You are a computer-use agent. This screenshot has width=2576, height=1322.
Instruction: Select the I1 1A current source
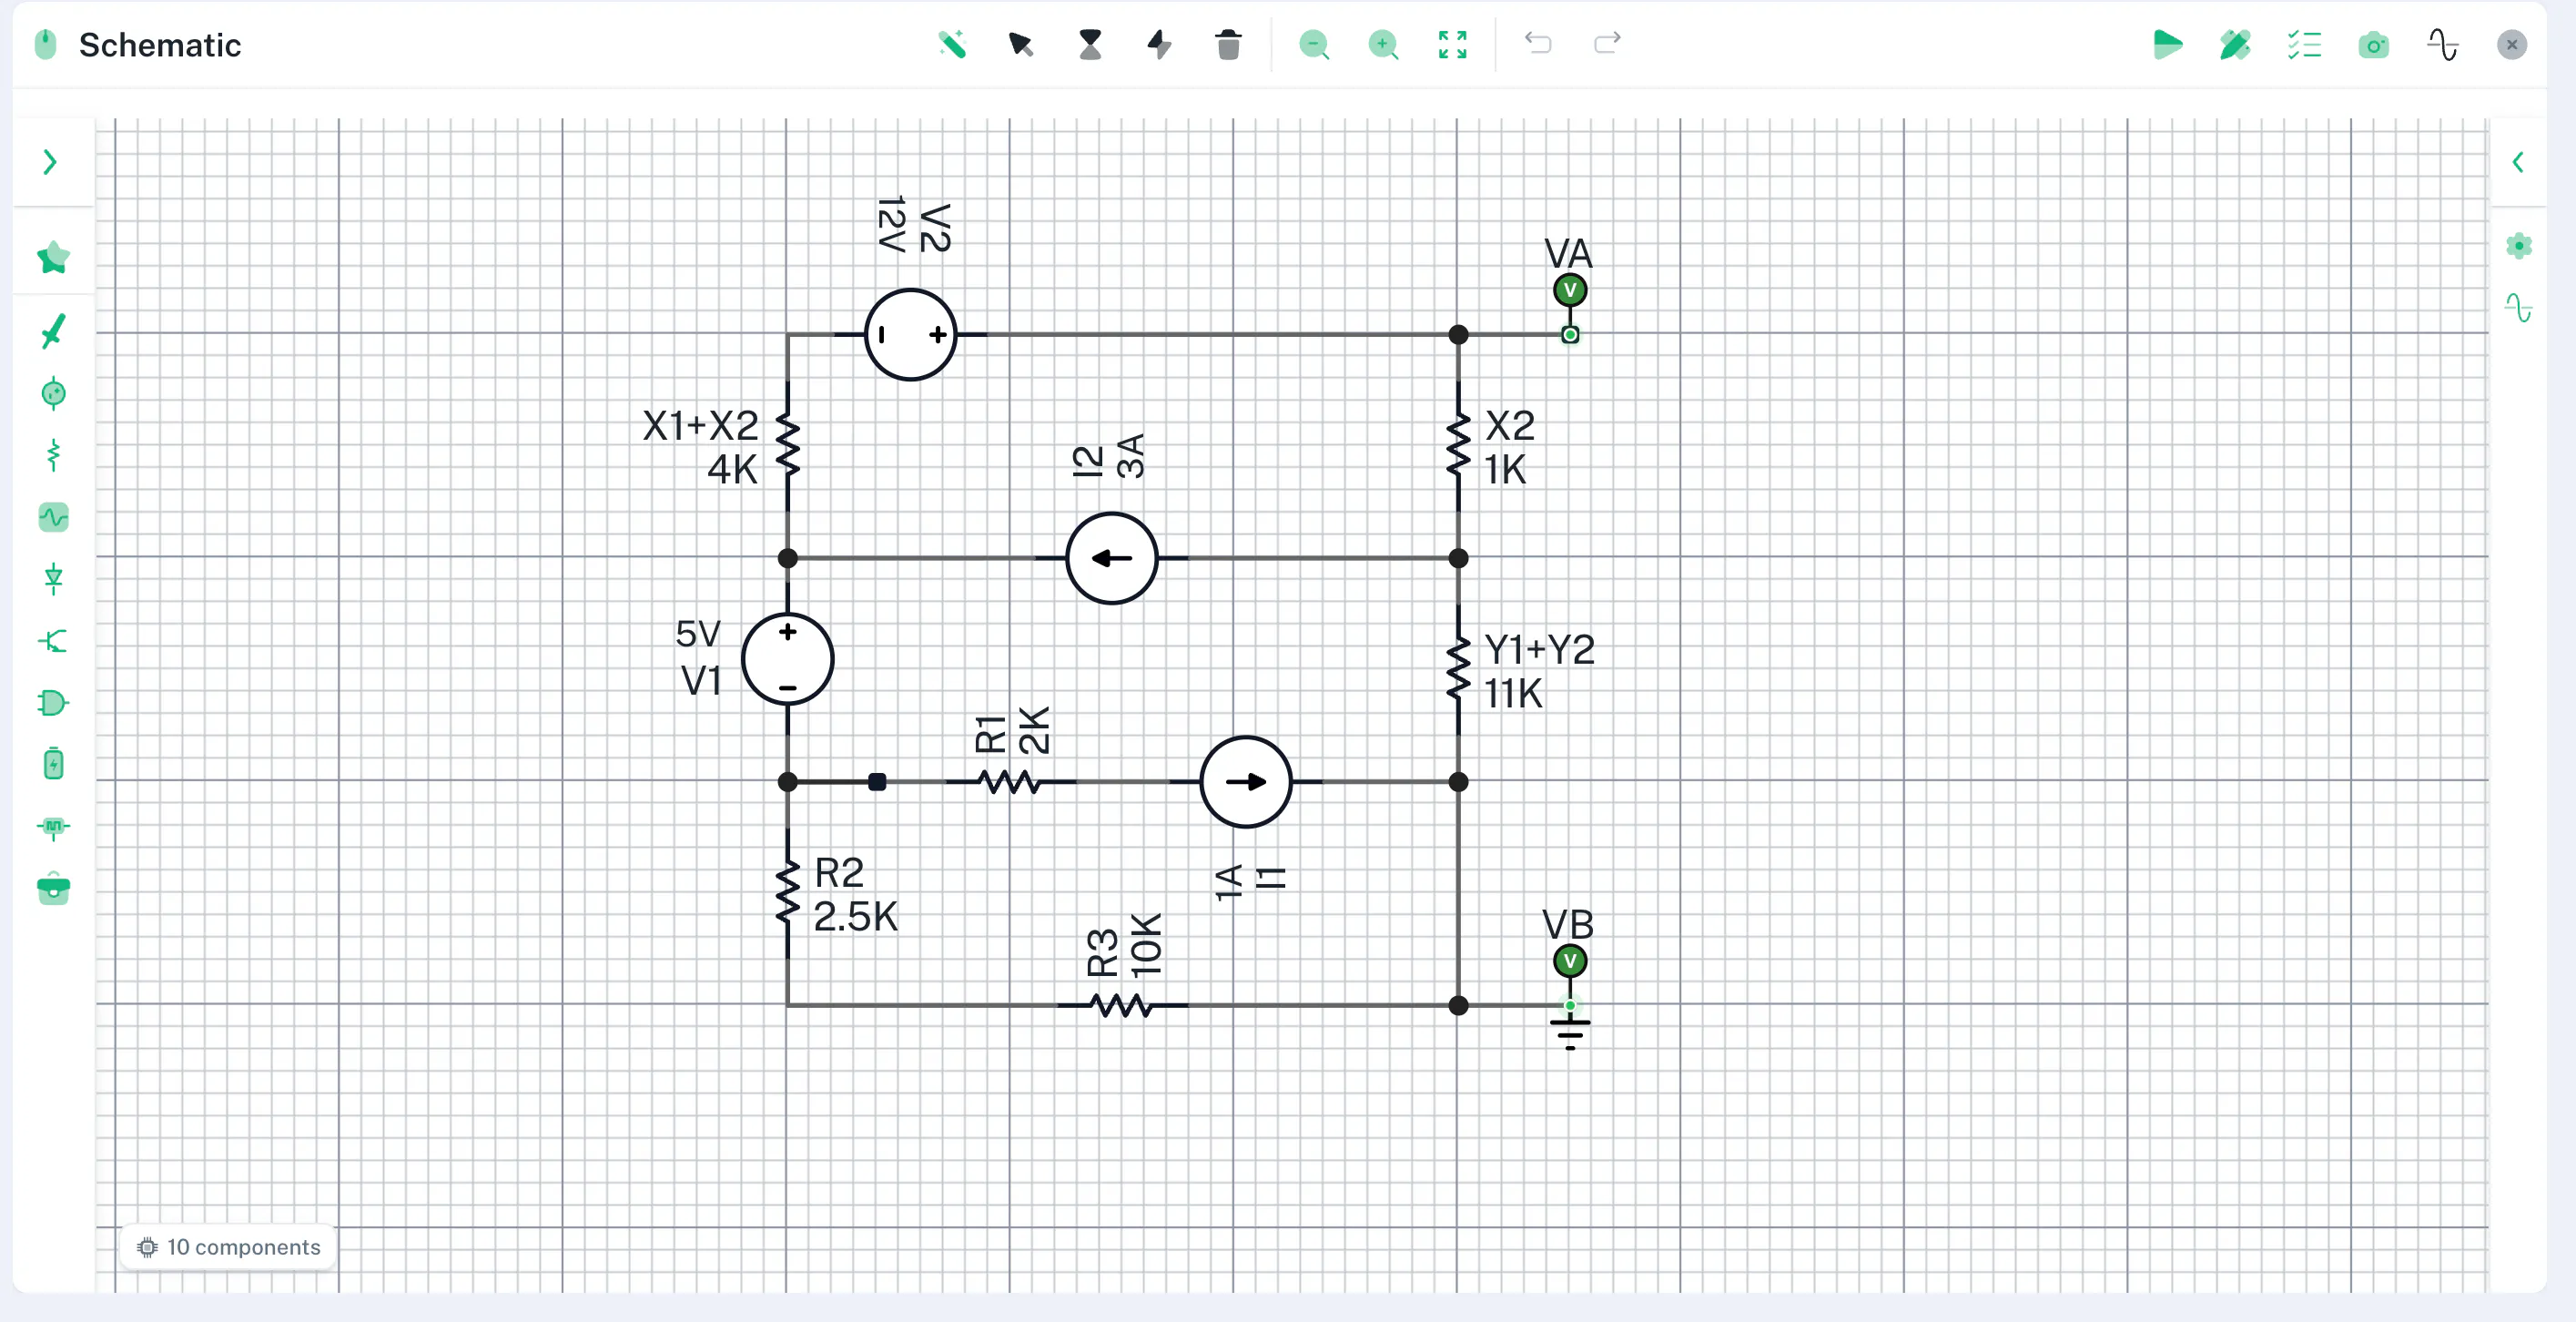pos(1245,782)
